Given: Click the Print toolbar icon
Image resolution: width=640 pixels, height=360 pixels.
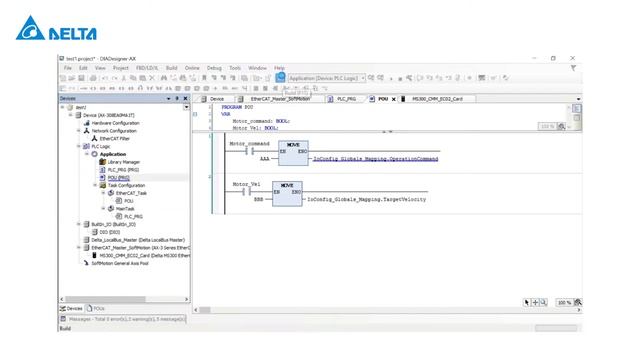Looking at the screenshot, I should [x=93, y=78].
